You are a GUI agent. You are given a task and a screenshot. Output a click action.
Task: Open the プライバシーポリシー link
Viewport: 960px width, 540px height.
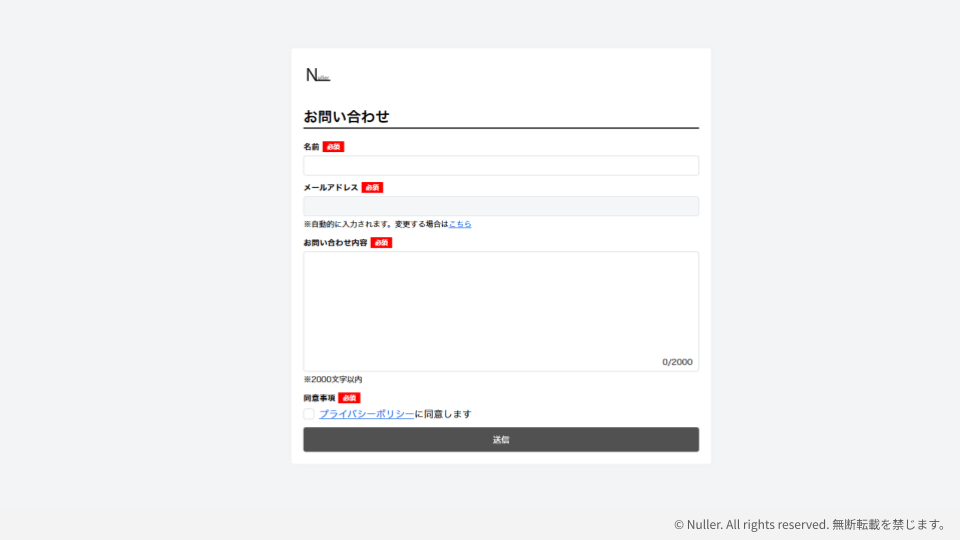point(366,414)
